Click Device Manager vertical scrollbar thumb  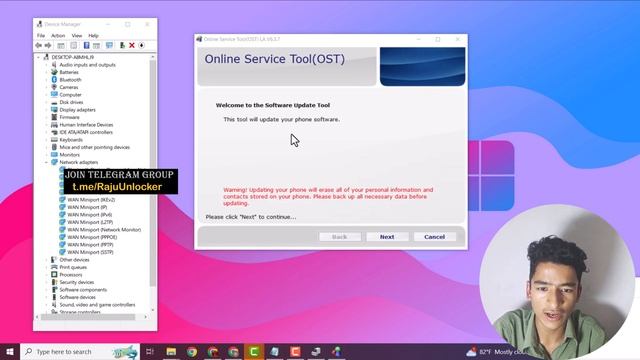(x=153, y=173)
